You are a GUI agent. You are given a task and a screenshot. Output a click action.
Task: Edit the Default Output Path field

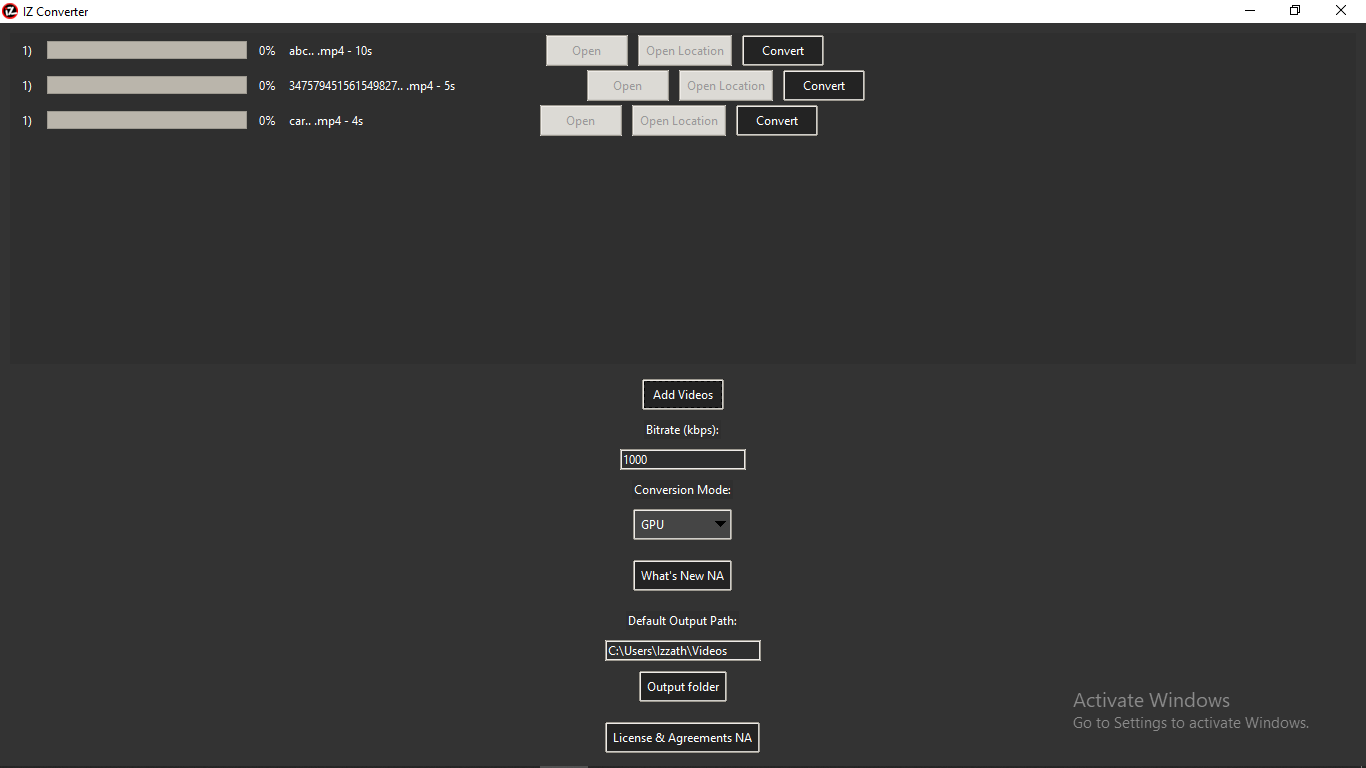pyautogui.click(x=682, y=650)
